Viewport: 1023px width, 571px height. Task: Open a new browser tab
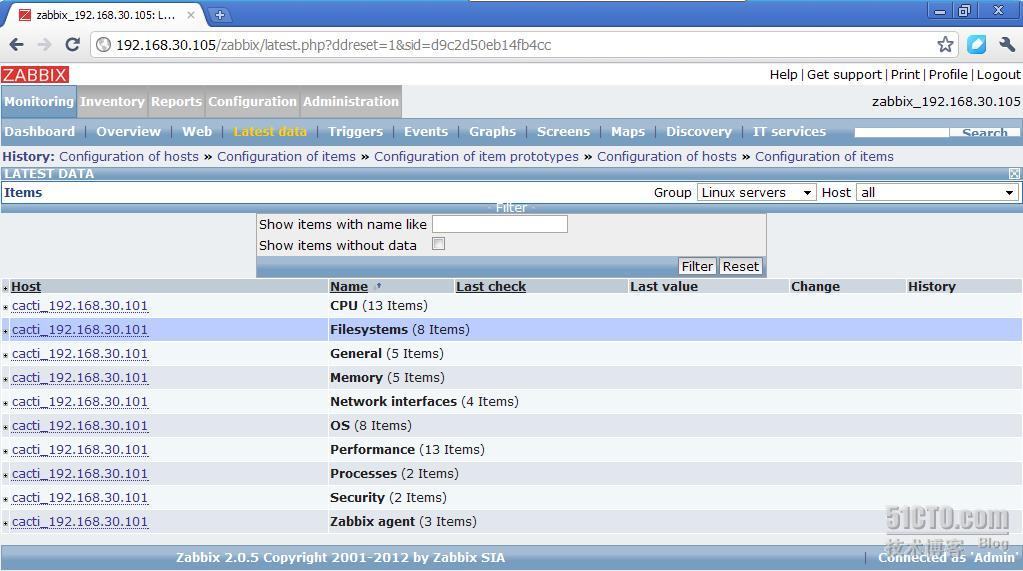click(x=220, y=14)
